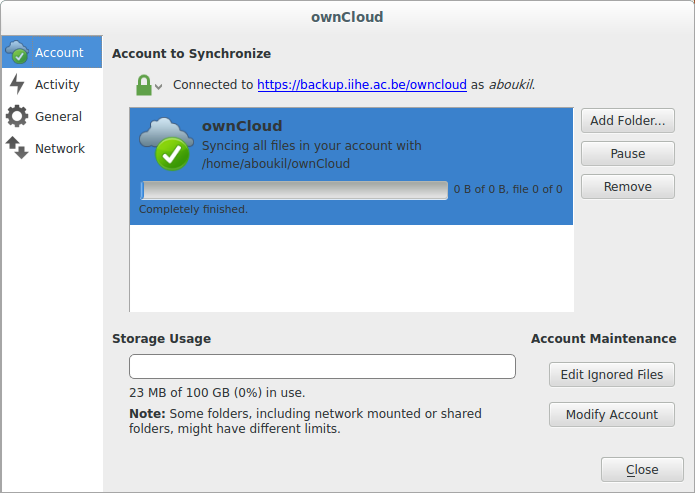Click the sync progress bar
Viewport: 695px width, 493px height.
(294, 190)
